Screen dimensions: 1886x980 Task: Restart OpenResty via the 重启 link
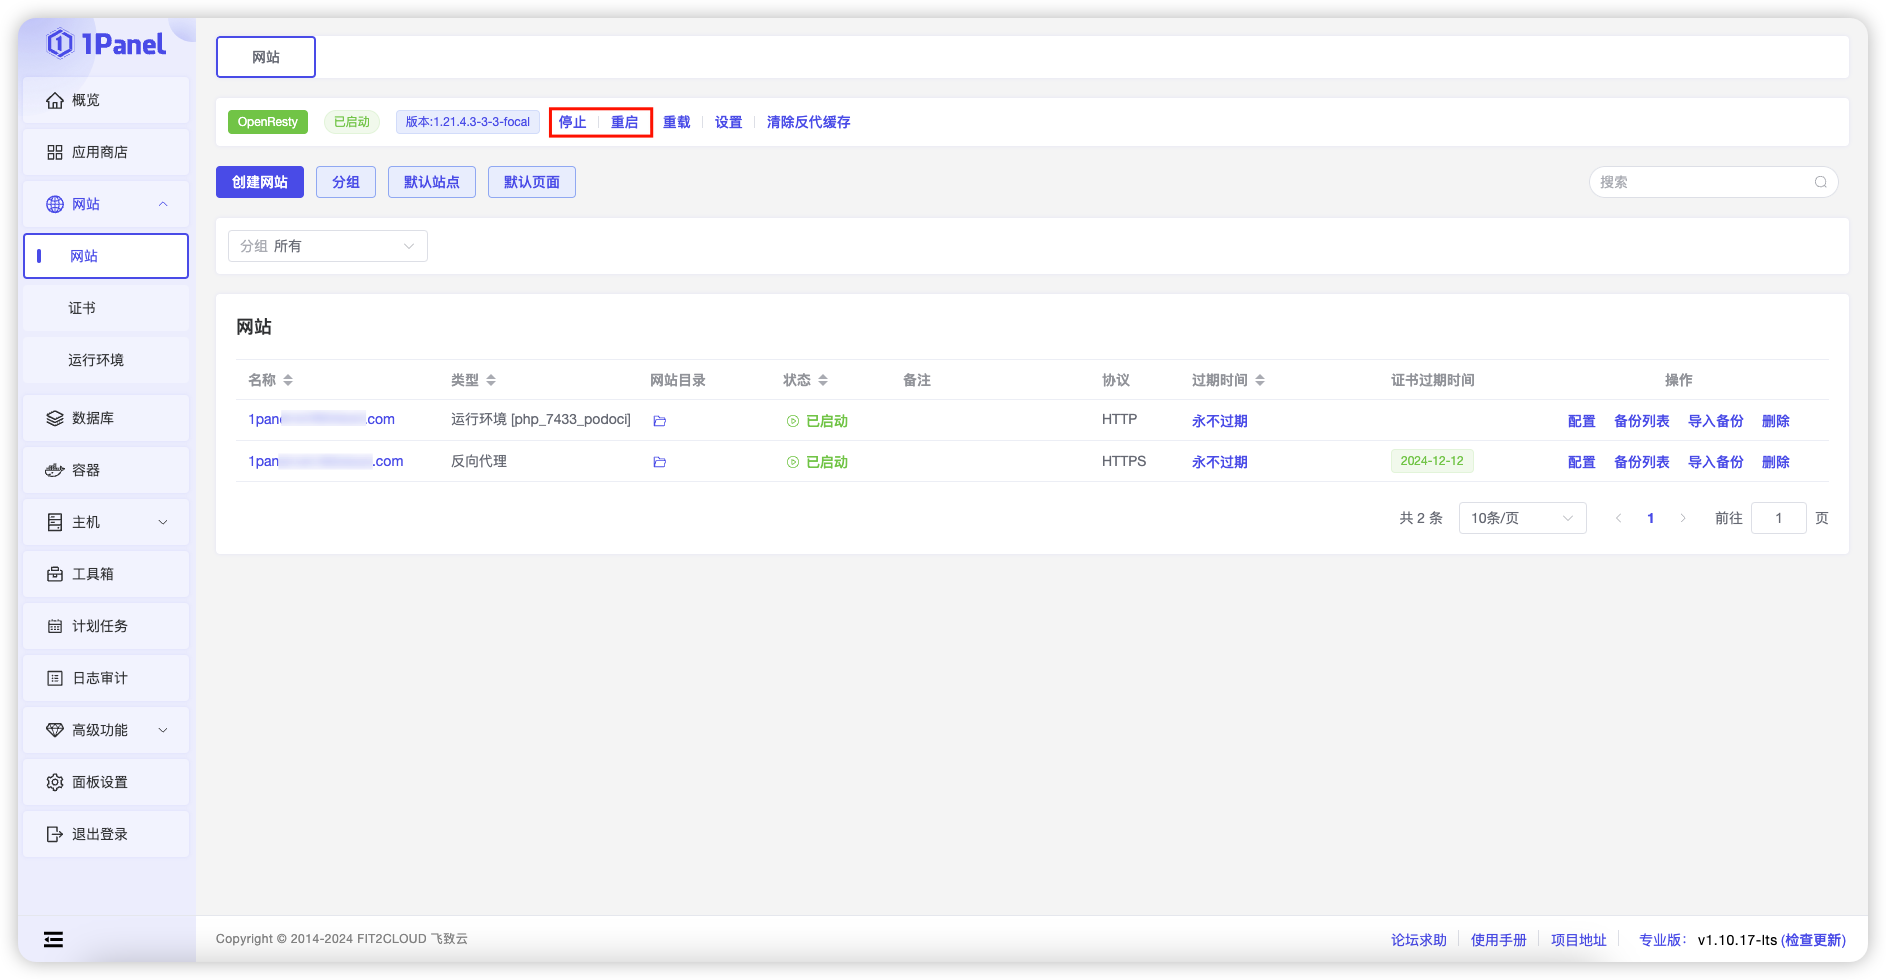click(x=625, y=121)
